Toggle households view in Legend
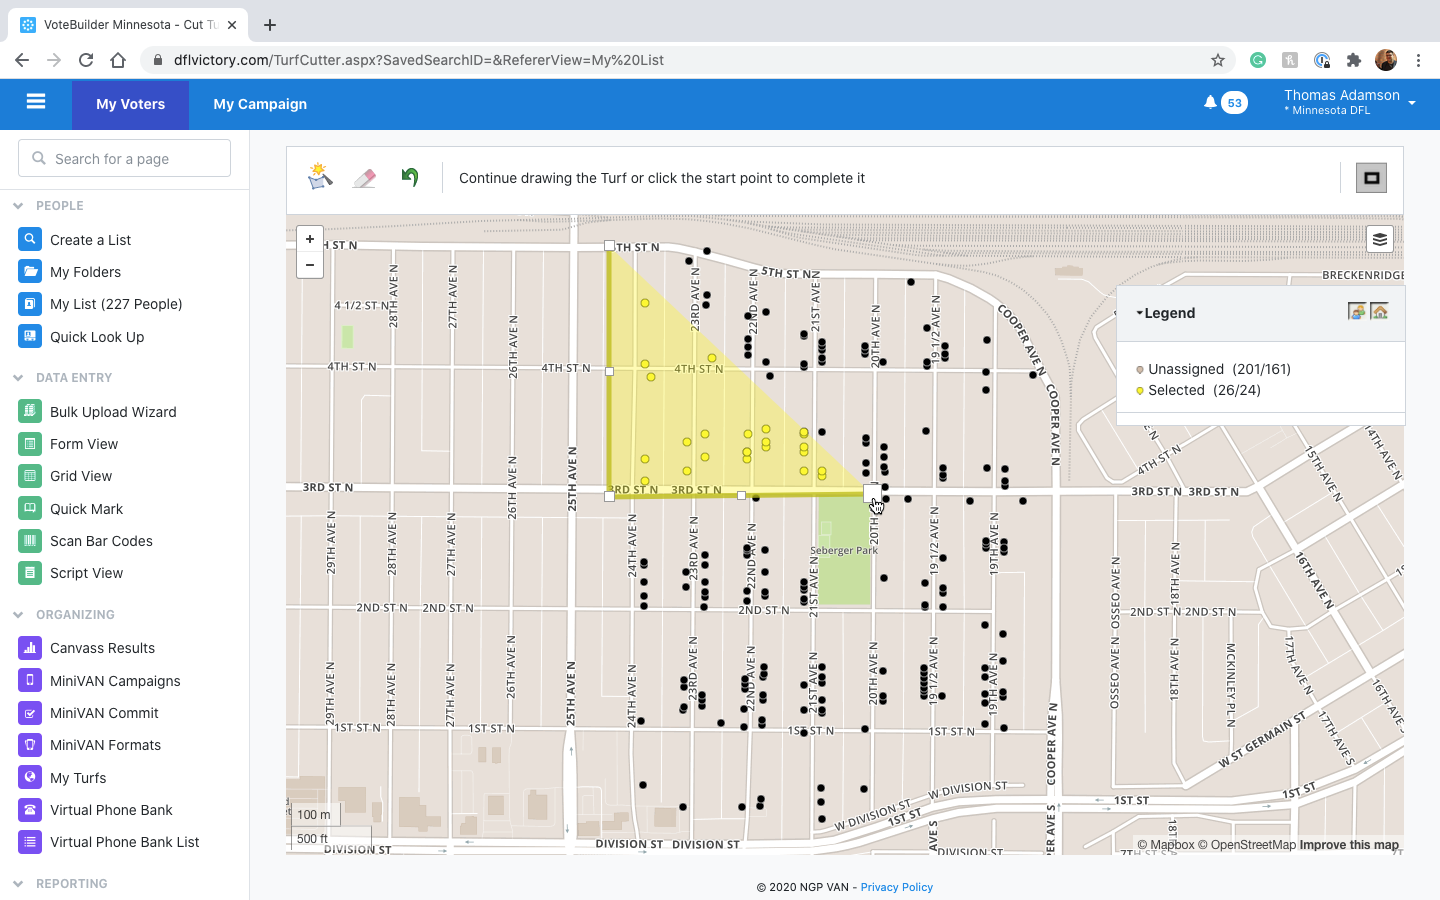Image resolution: width=1440 pixels, height=900 pixels. tap(1380, 312)
